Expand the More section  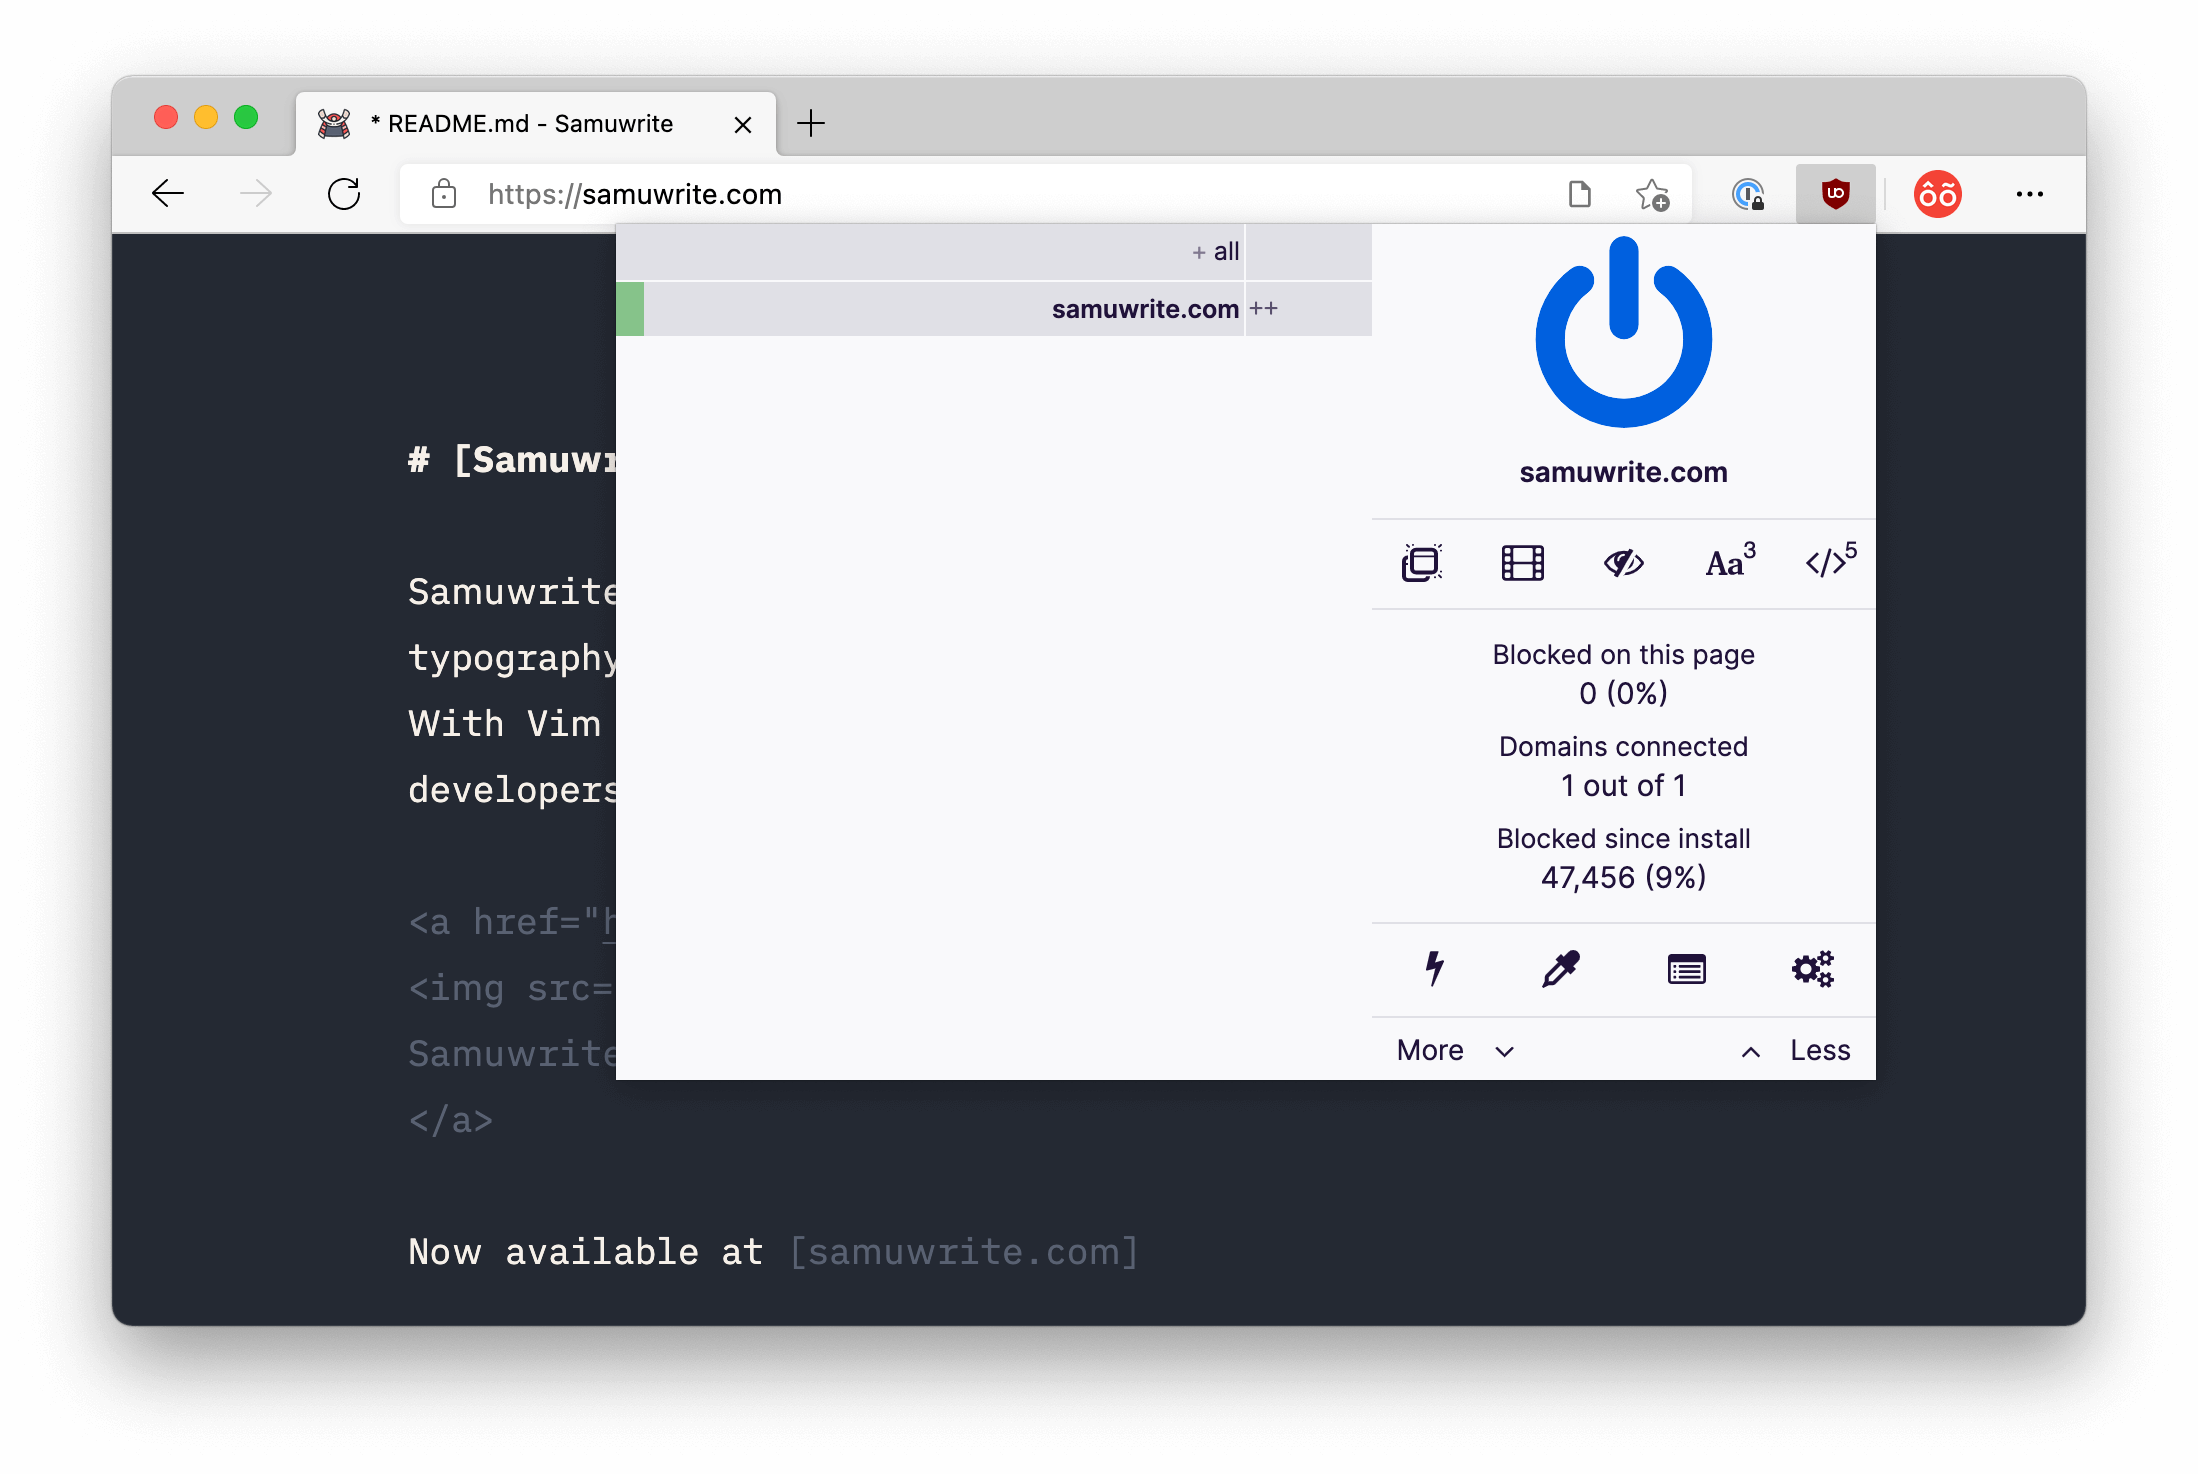[x=1455, y=1050]
